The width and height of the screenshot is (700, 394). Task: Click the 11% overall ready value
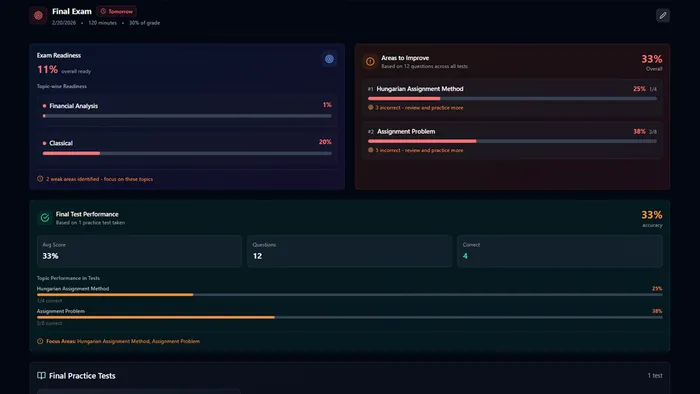pos(47,70)
